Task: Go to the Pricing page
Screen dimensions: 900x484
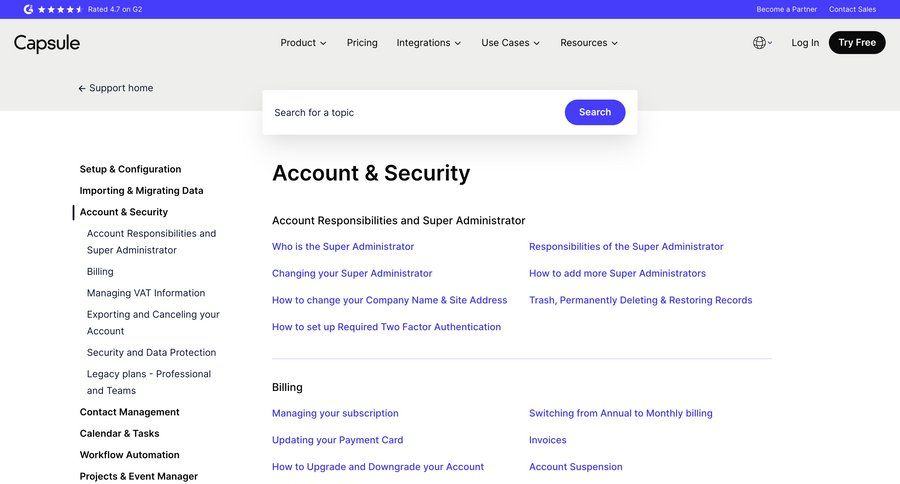Action: click(x=362, y=43)
